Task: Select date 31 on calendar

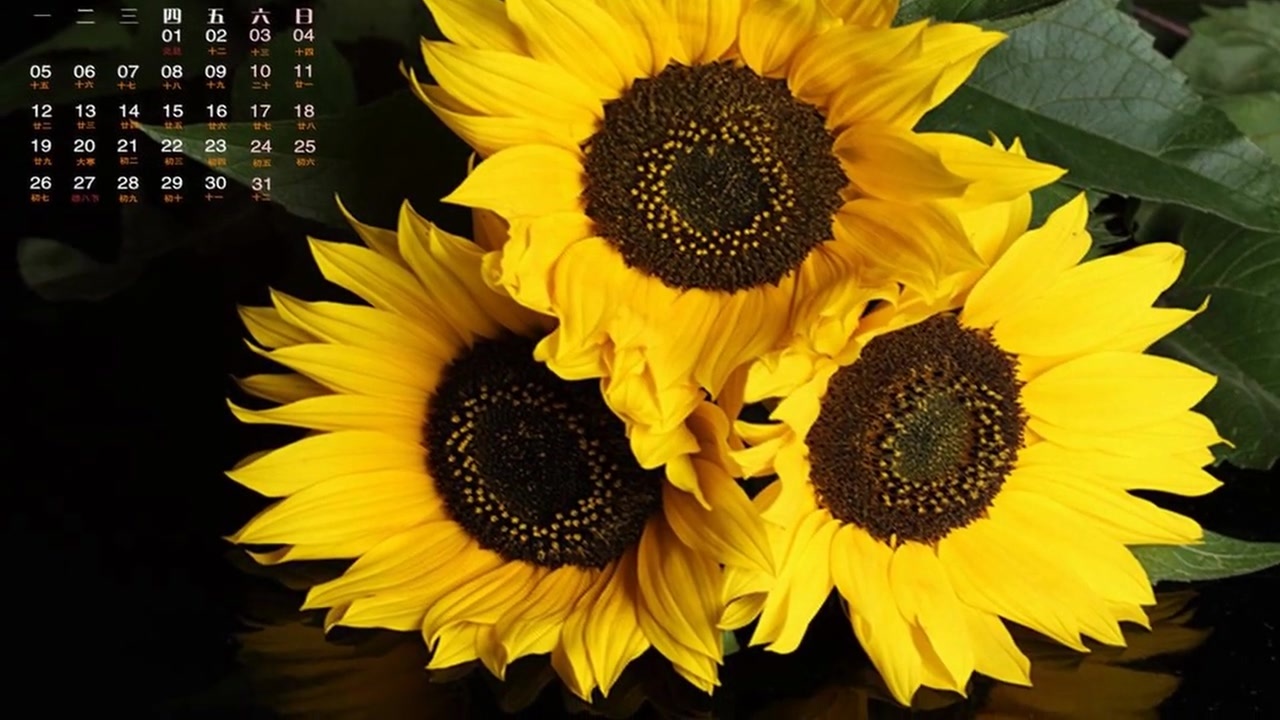Action: [260, 183]
